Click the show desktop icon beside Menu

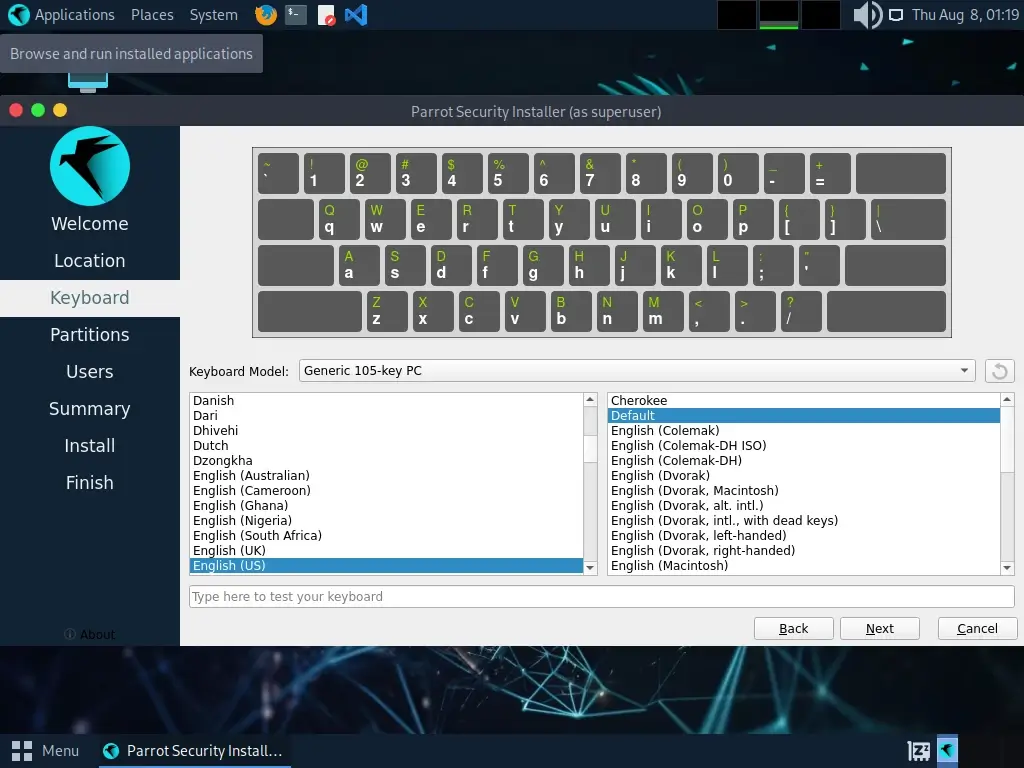(x=20, y=750)
